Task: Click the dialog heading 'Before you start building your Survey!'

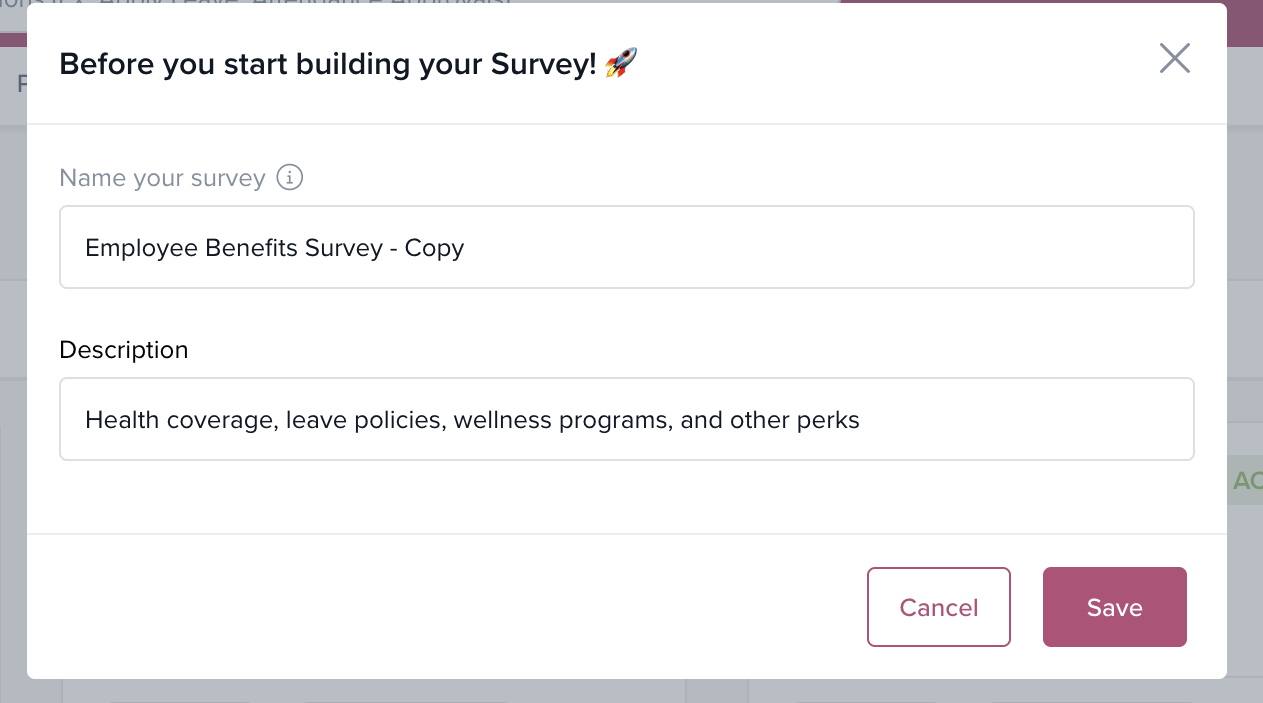Action: 328,64
